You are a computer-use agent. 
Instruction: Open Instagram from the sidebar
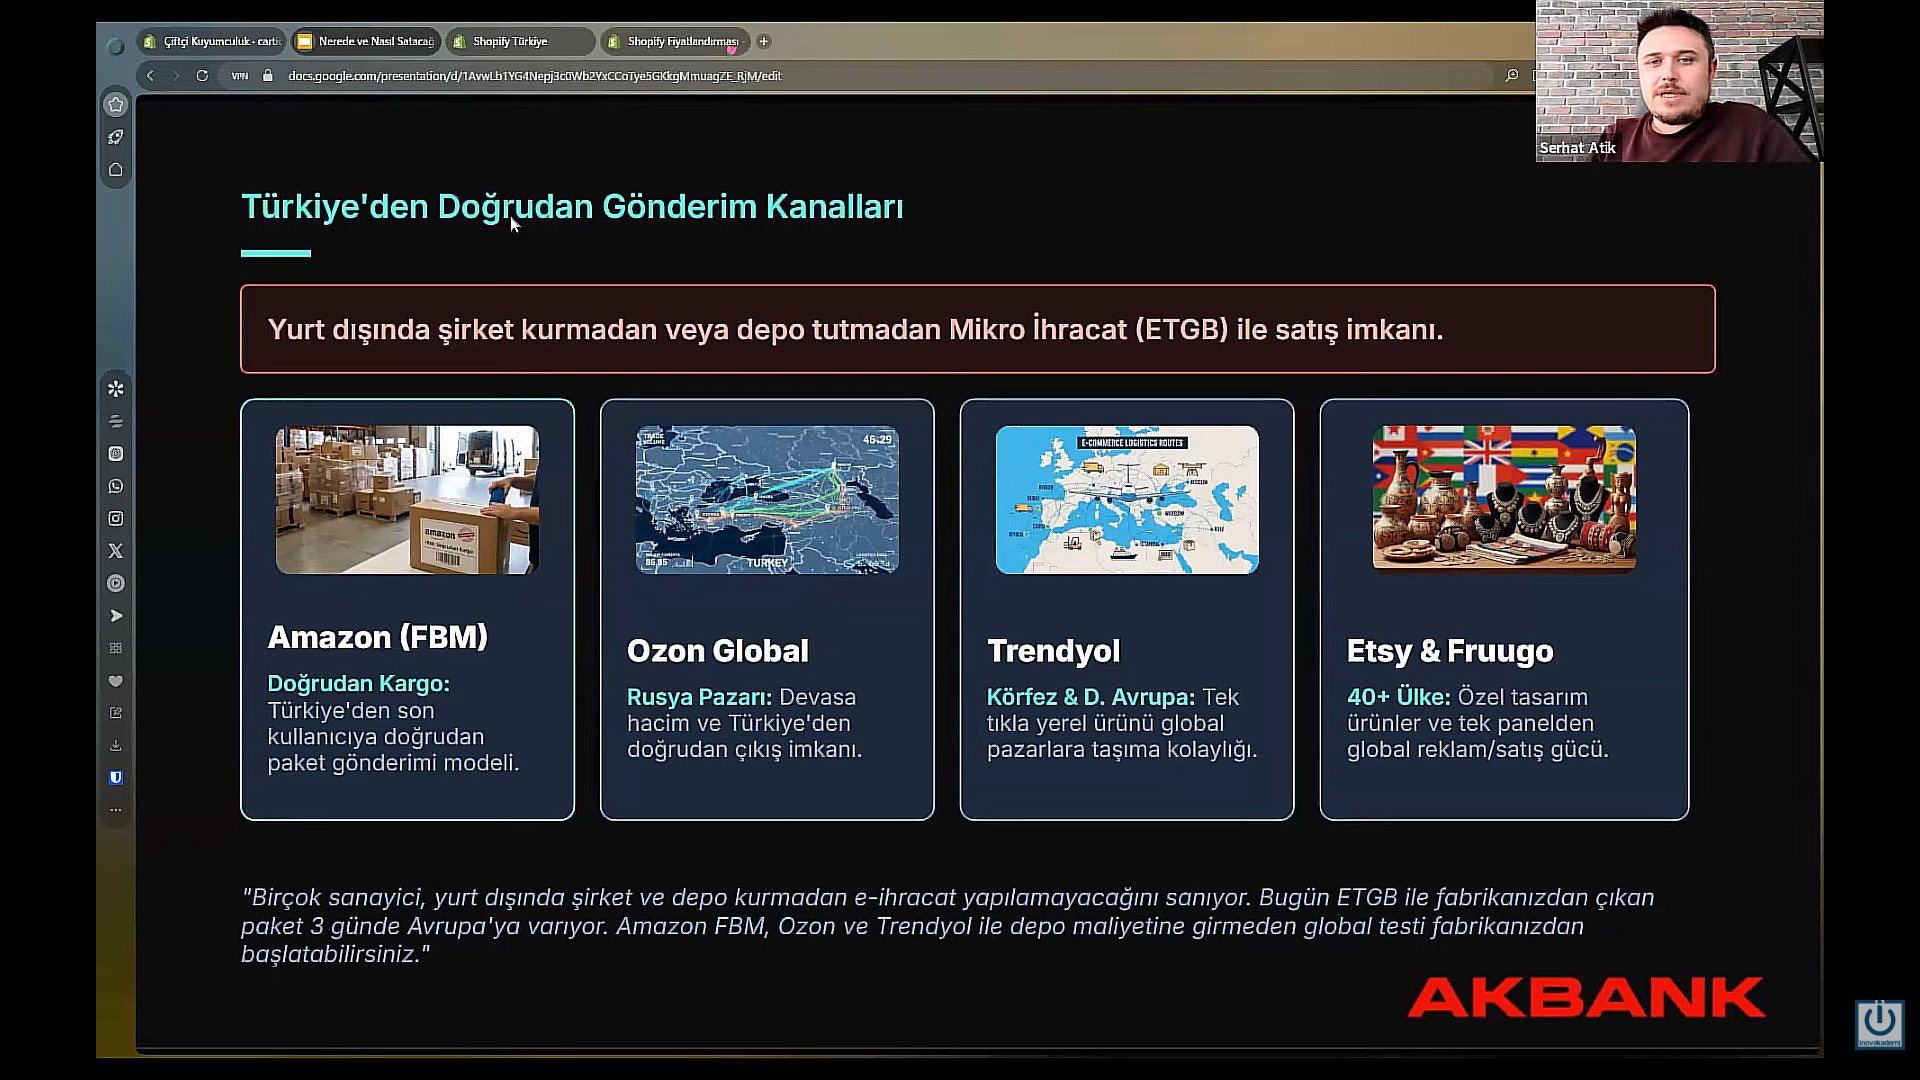pyautogui.click(x=116, y=518)
